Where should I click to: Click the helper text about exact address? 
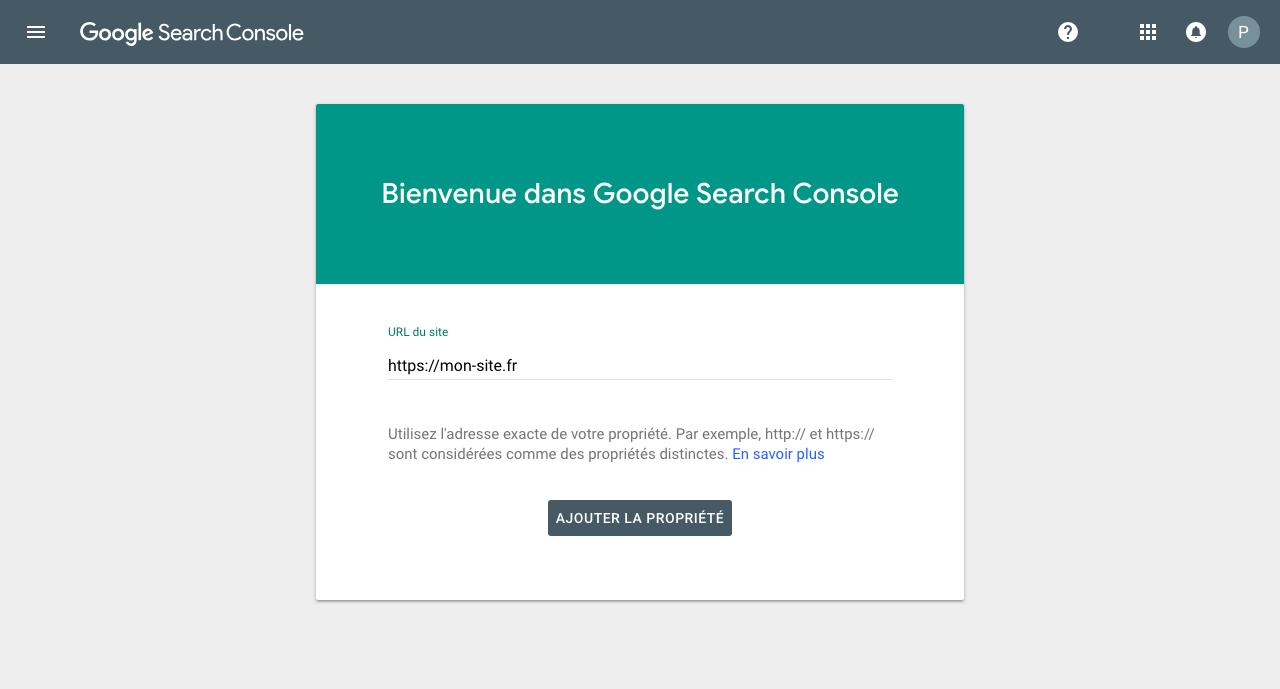[x=631, y=444]
